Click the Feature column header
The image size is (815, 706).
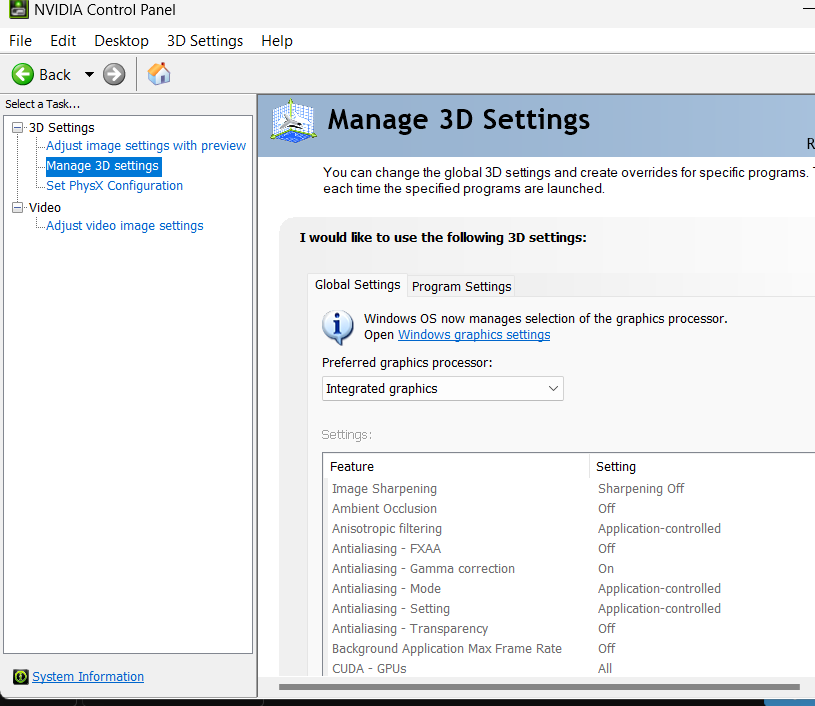(456, 466)
